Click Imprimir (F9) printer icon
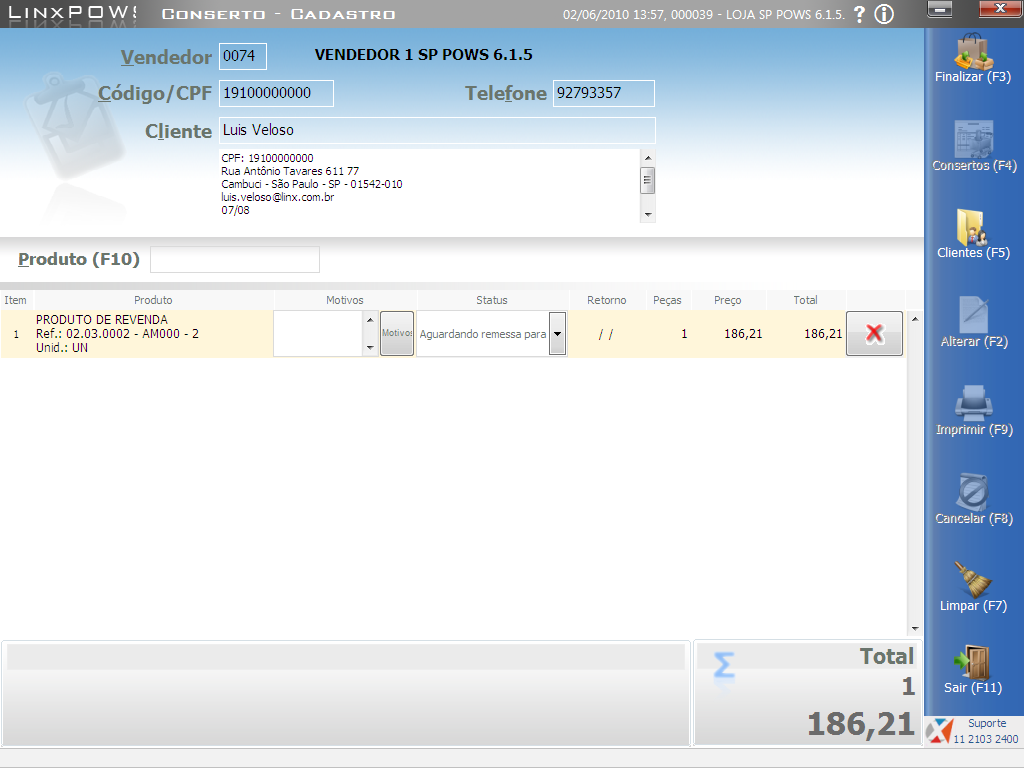The width and height of the screenshot is (1024, 768). point(973,402)
